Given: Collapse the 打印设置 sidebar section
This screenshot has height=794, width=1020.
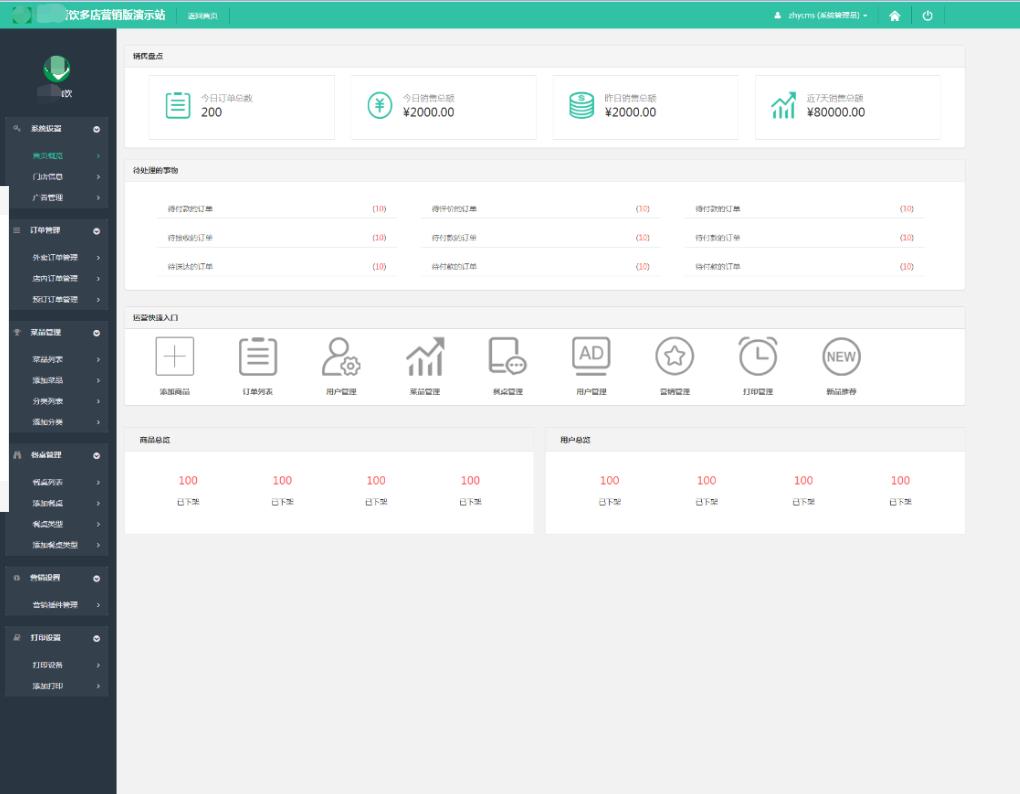Looking at the screenshot, I should pos(96,639).
